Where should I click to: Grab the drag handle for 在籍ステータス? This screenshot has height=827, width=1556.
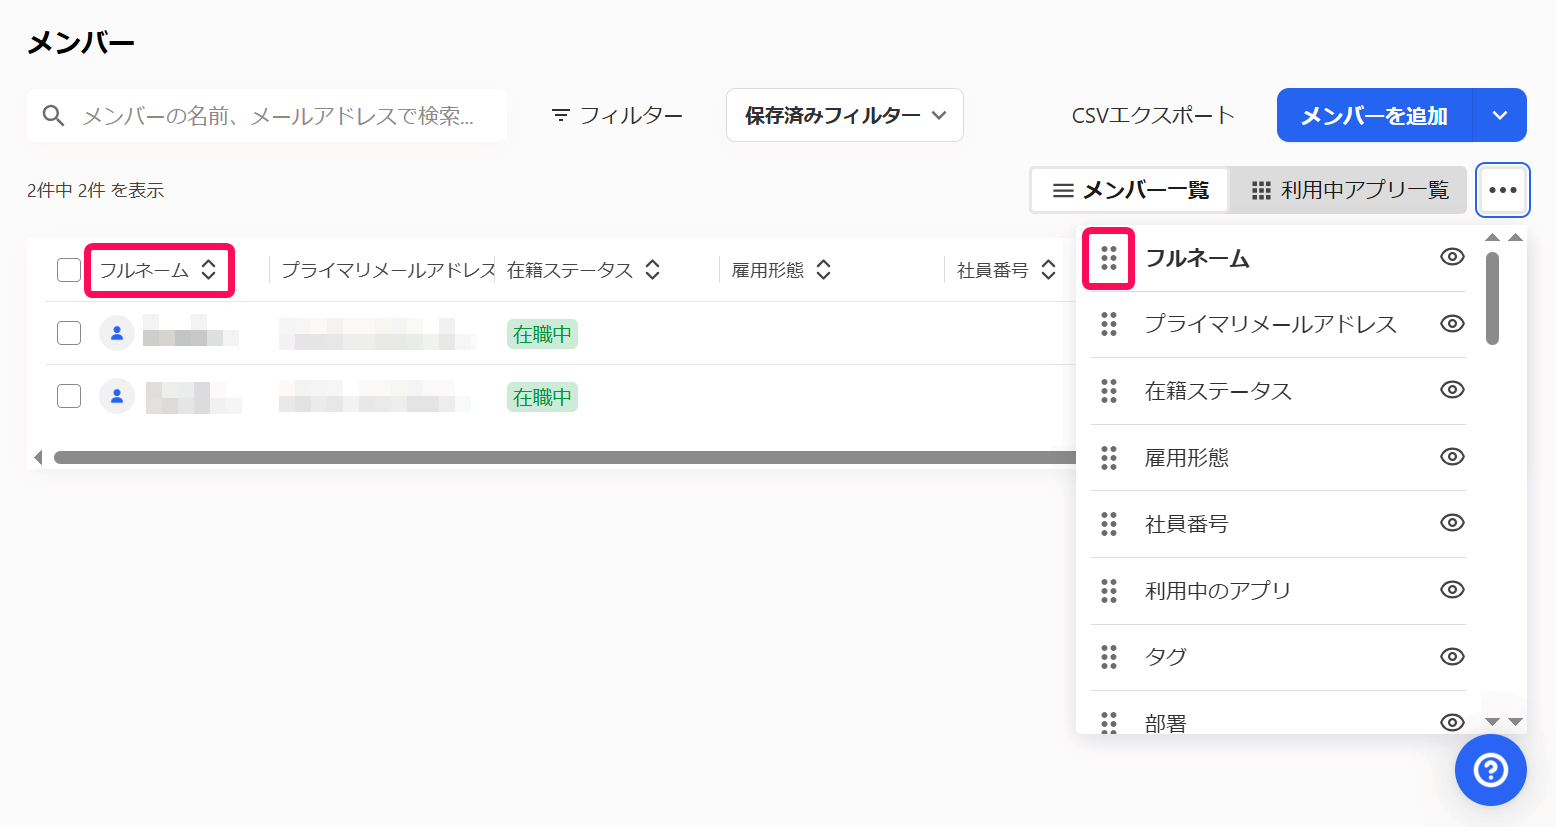tap(1108, 391)
